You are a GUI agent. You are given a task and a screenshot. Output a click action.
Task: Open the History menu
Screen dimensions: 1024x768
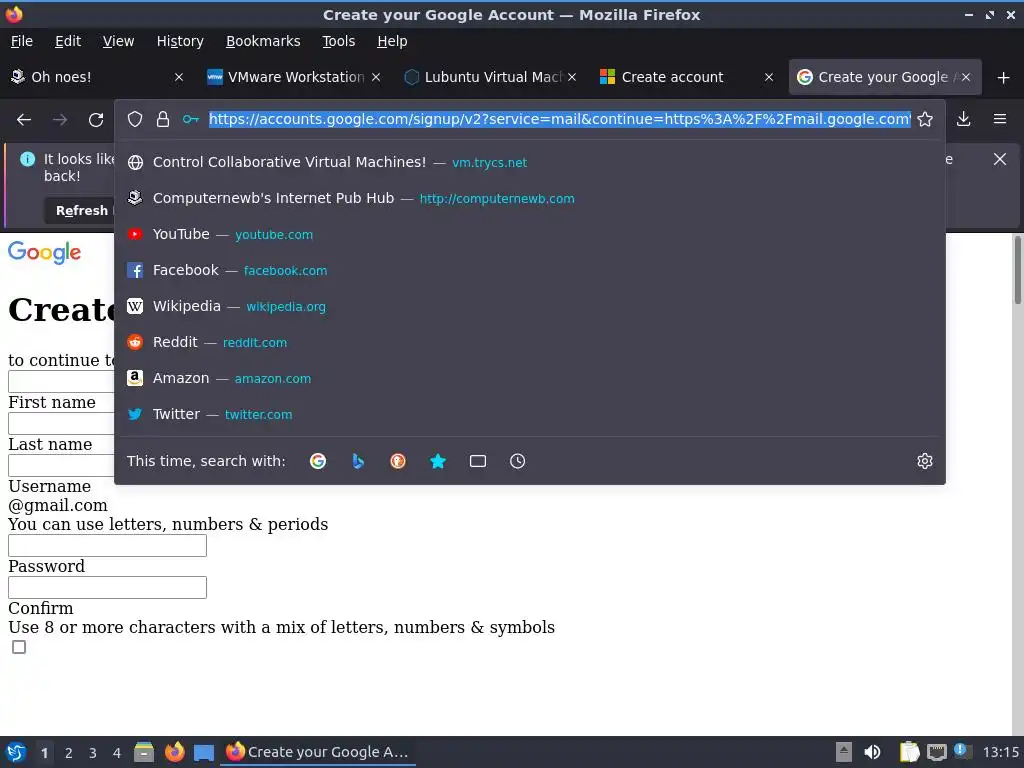coord(180,41)
